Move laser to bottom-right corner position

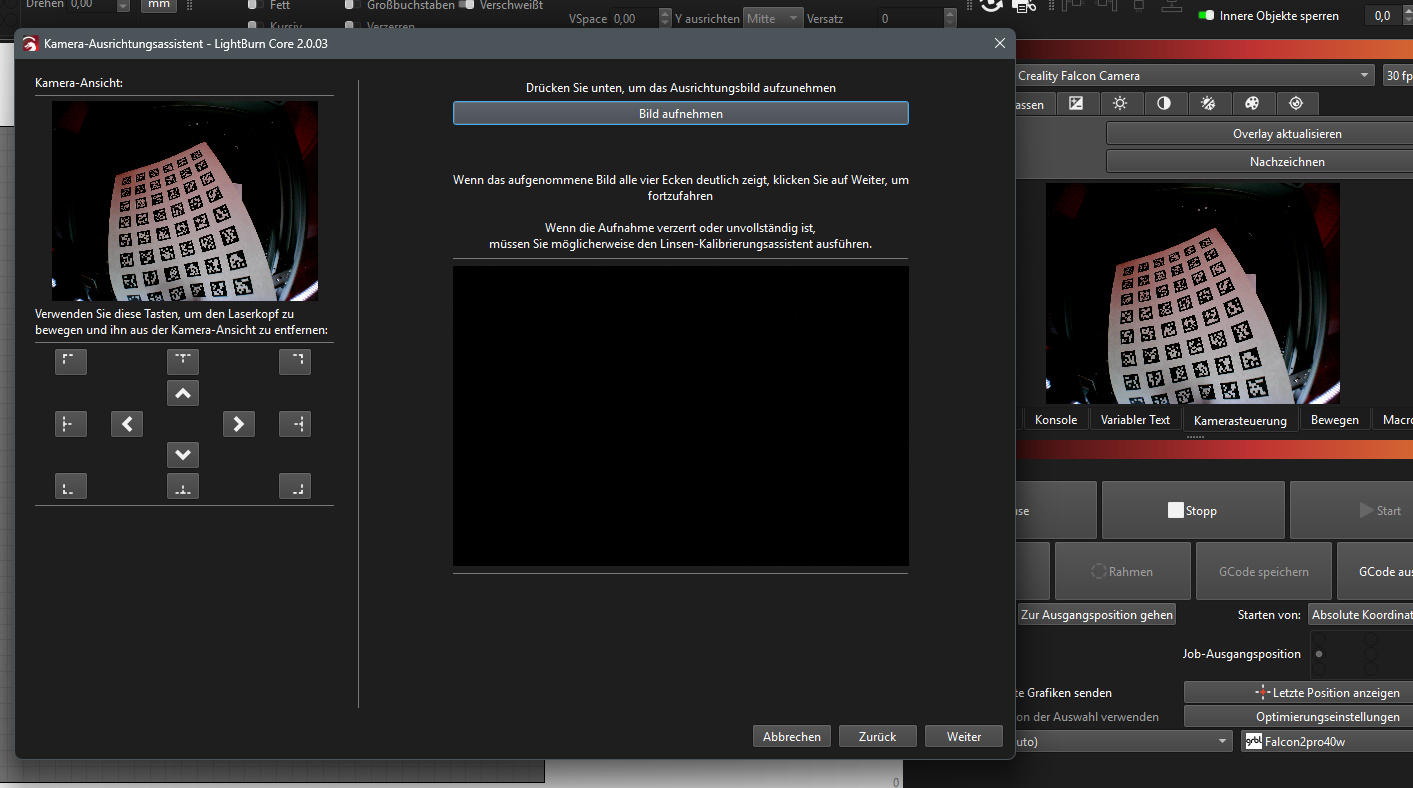pos(295,487)
